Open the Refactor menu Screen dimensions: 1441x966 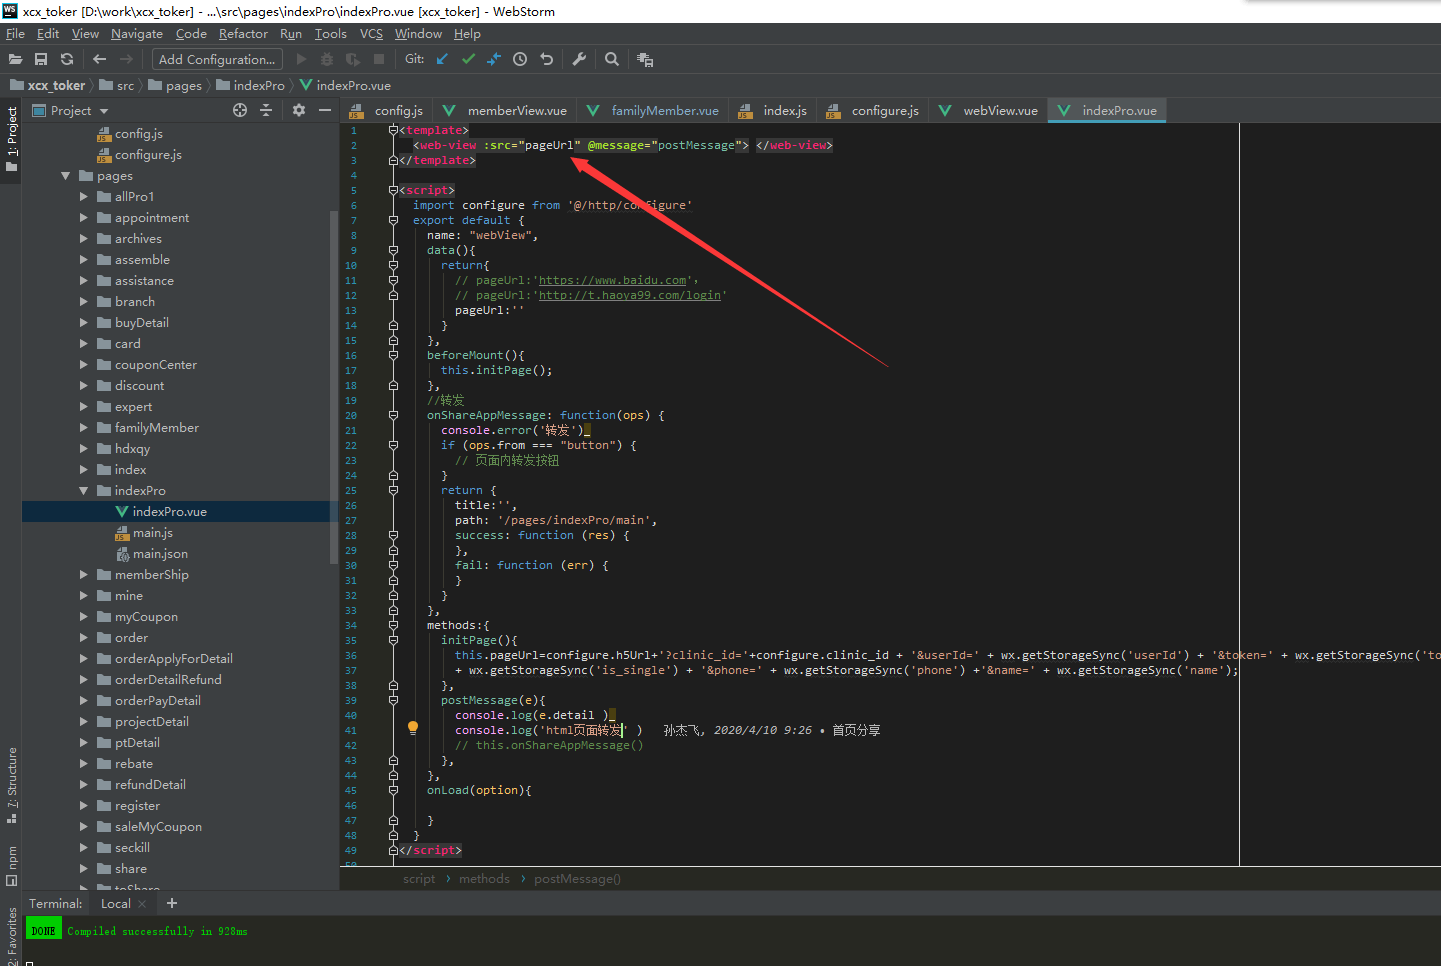tap(243, 34)
